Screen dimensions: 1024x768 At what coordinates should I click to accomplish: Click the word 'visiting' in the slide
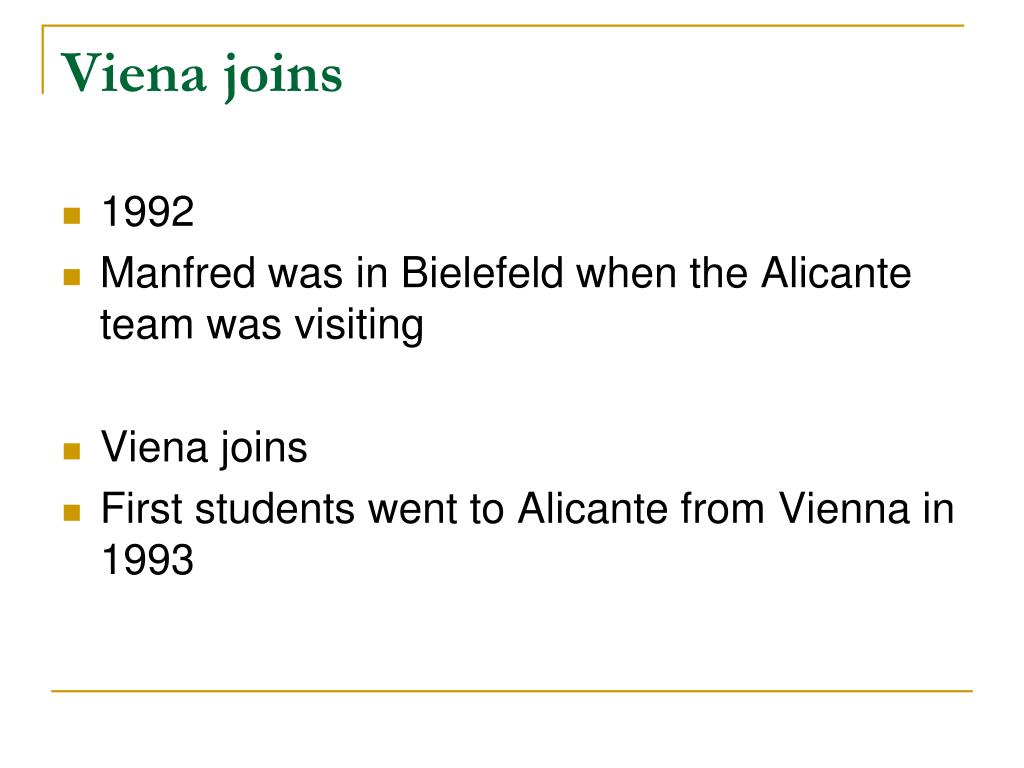[359, 325]
